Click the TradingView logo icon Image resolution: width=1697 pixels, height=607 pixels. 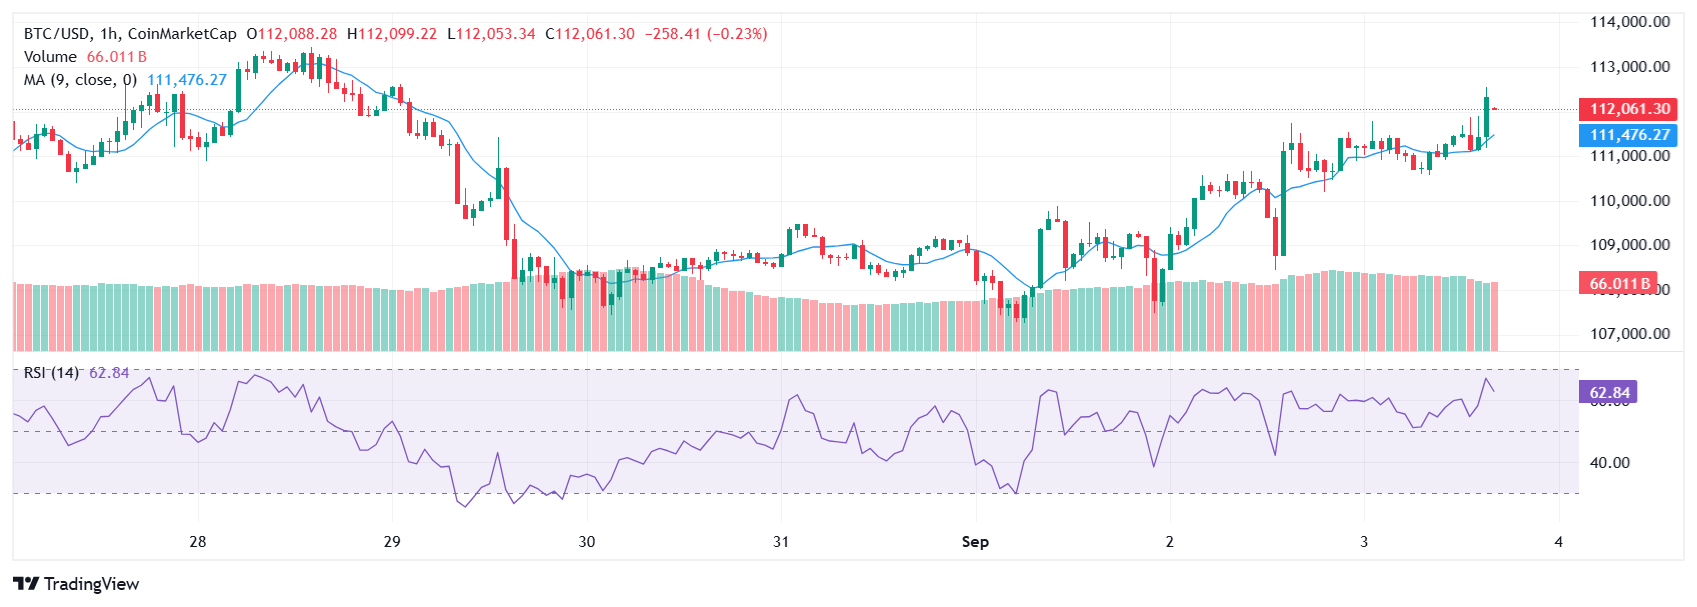(x=26, y=584)
